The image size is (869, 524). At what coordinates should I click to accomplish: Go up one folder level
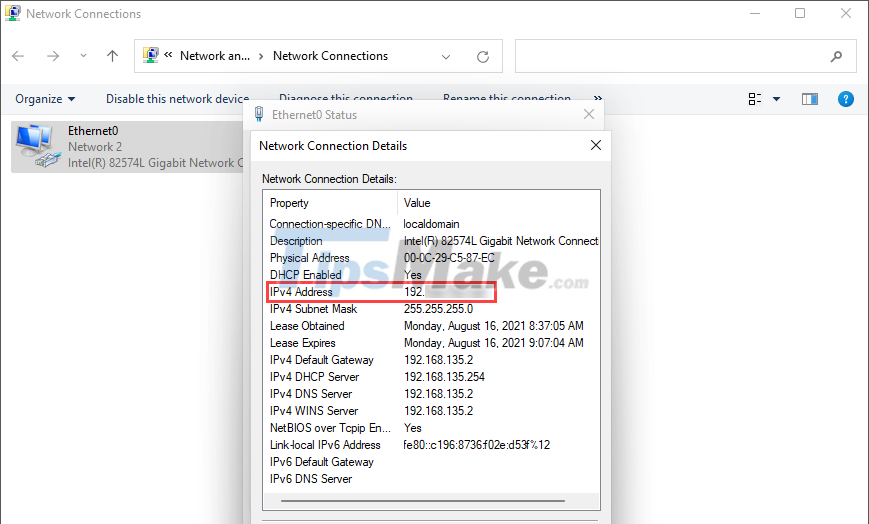[x=113, y=56]
